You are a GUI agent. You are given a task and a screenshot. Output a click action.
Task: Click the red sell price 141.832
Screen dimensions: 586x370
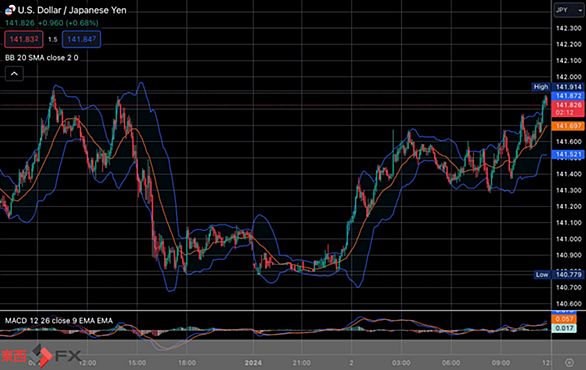(24, 39)
